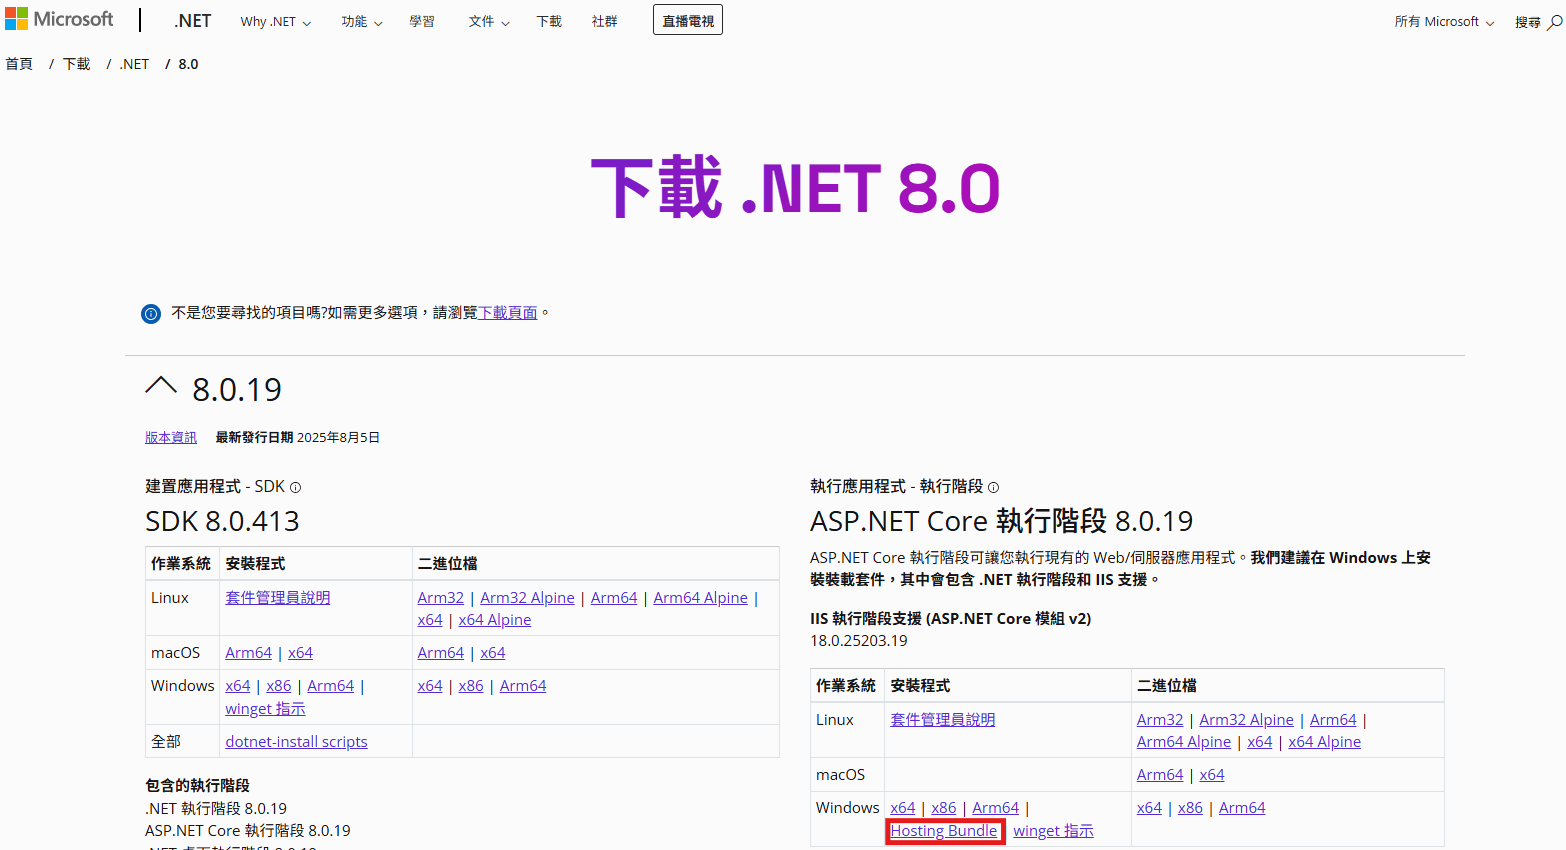Expand the Why .NET dropdown menu
The height and width of the screenshot is (850, 1566).
pyautogui.click(x=275, y=22)
